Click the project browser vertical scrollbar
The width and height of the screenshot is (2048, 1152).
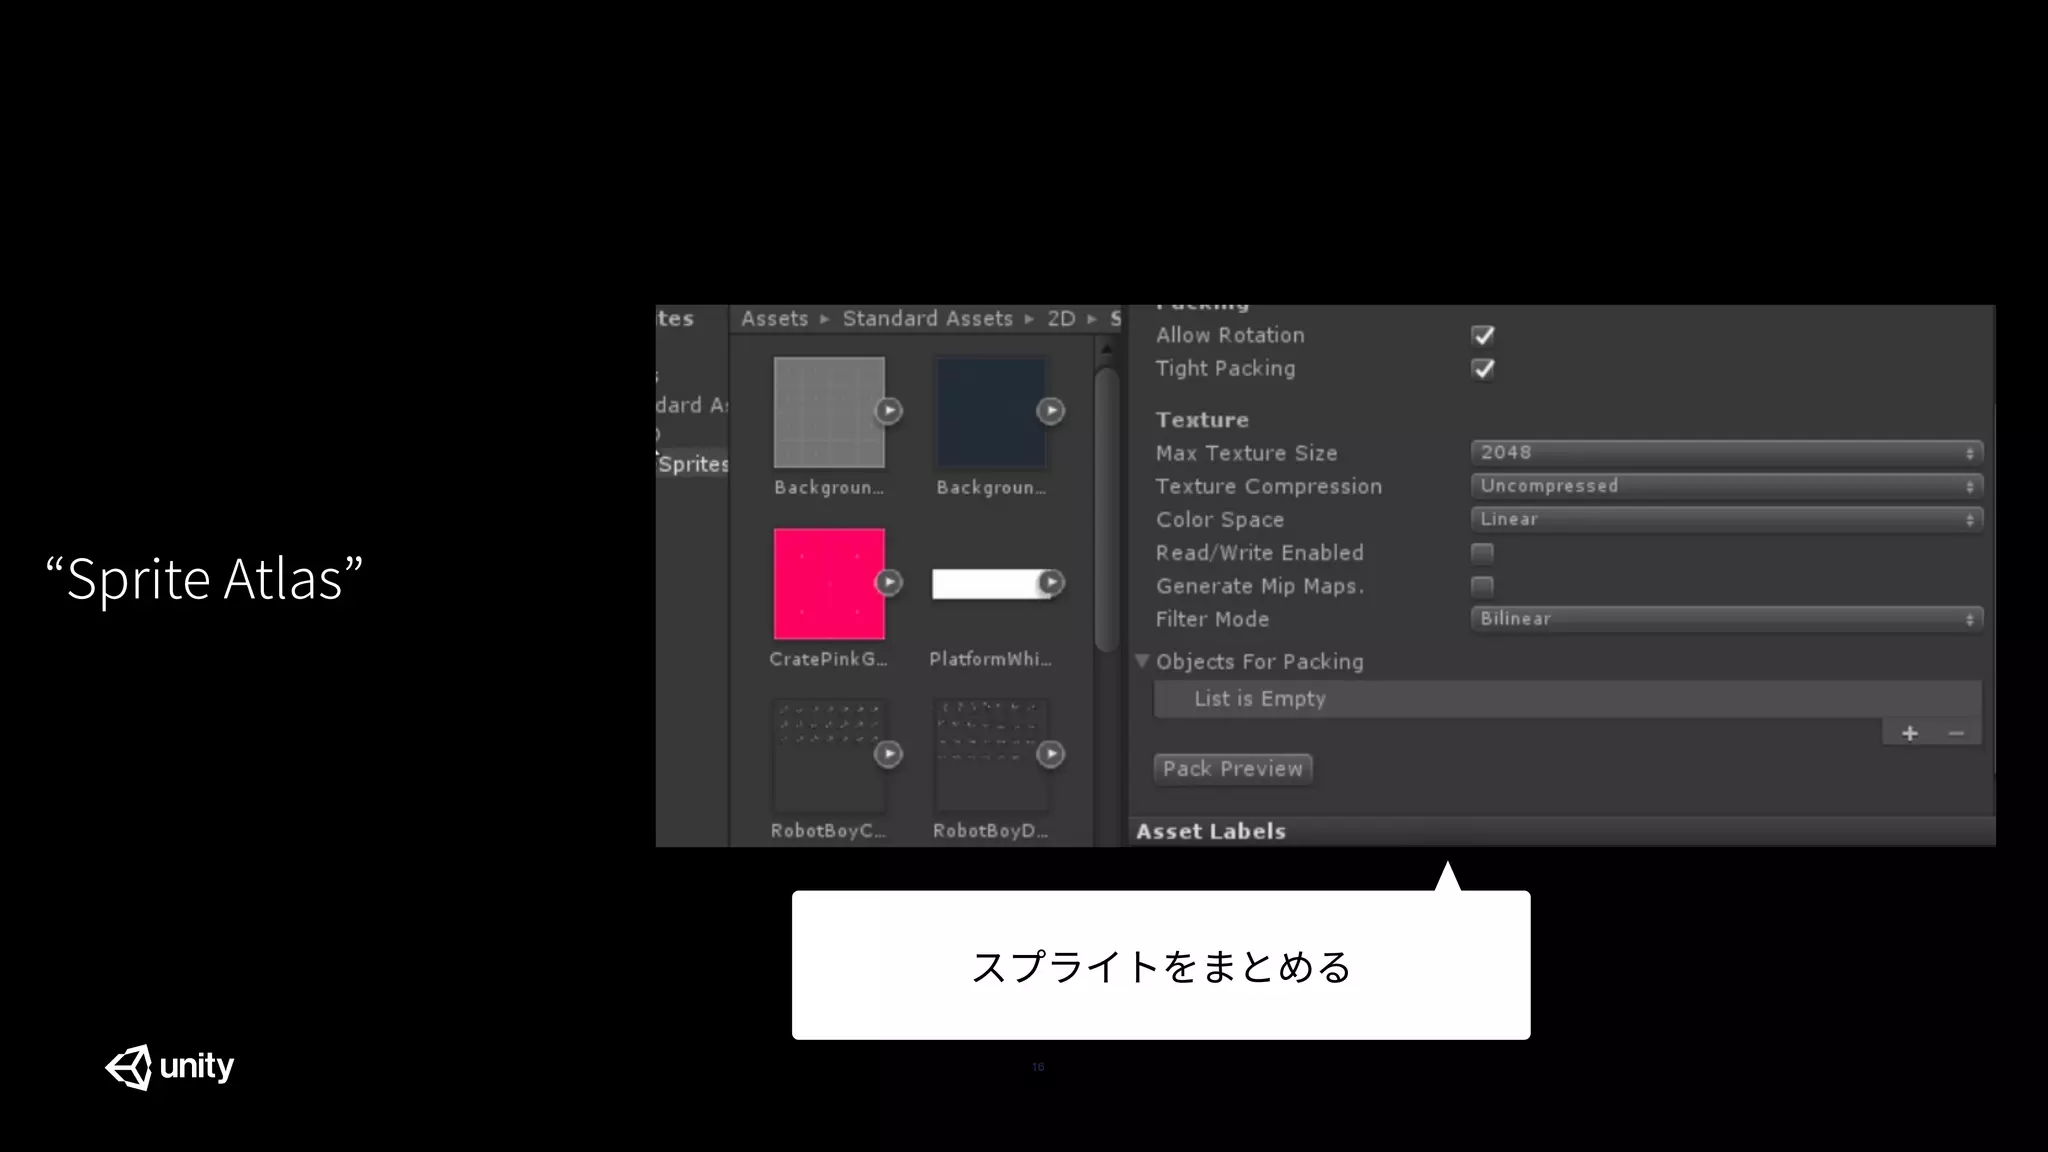pyautogui.click(x=1106, y=510)
